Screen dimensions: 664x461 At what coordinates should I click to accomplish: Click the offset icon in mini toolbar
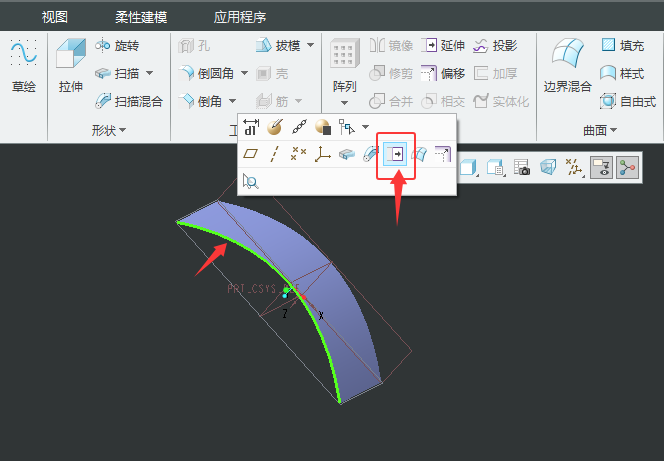coord(443,154)
